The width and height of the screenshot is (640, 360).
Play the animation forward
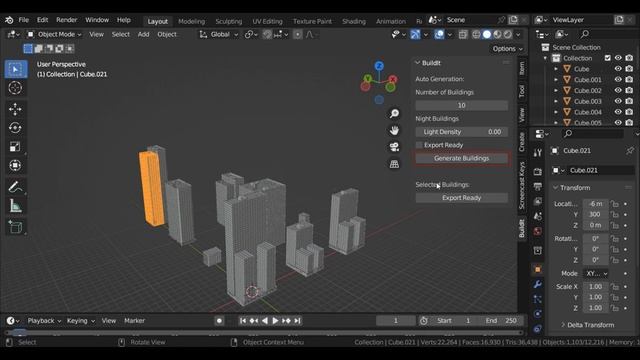point(275,321)
